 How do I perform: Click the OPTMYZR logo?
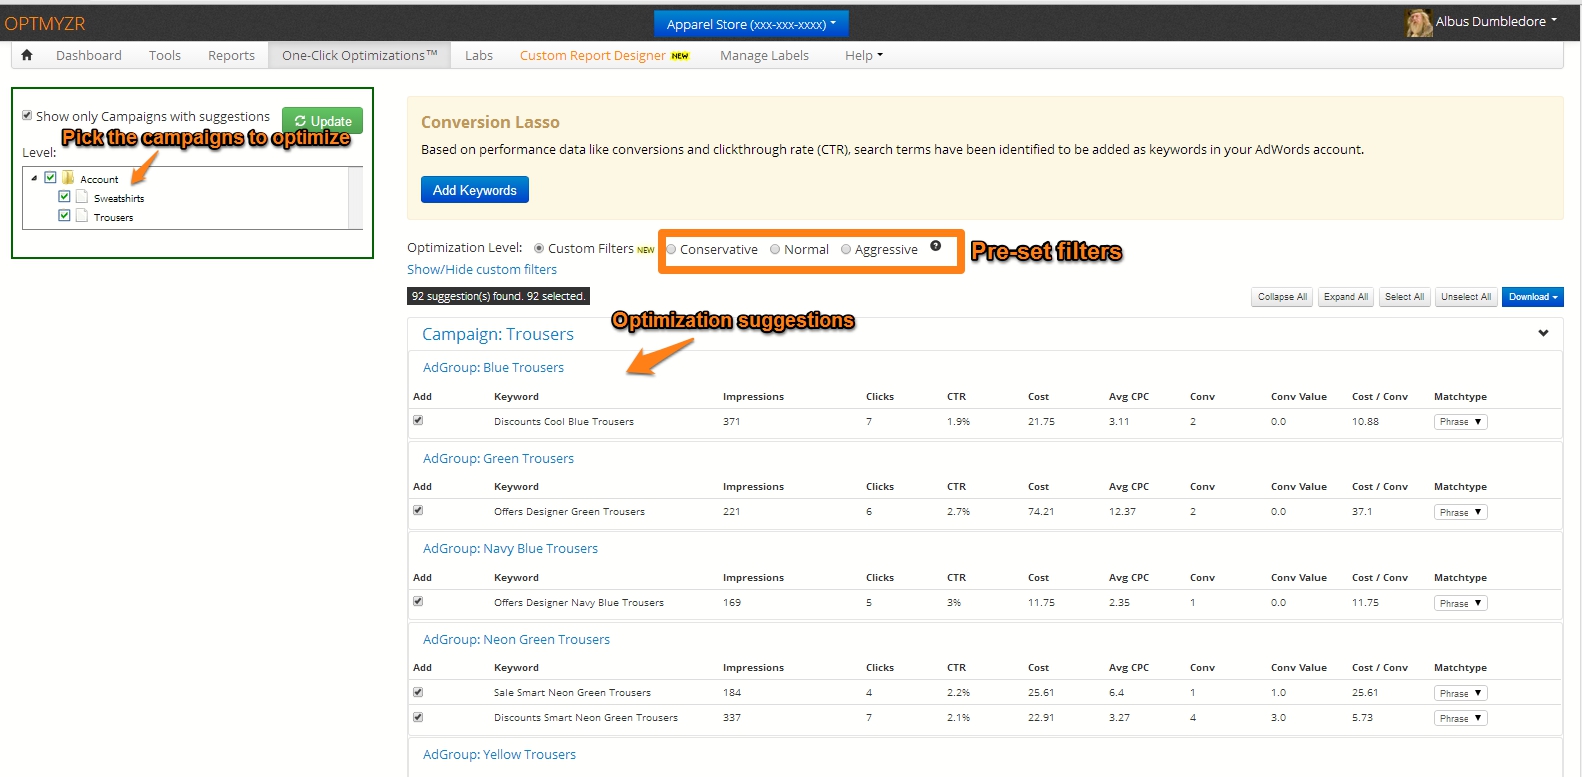[45, 23]
